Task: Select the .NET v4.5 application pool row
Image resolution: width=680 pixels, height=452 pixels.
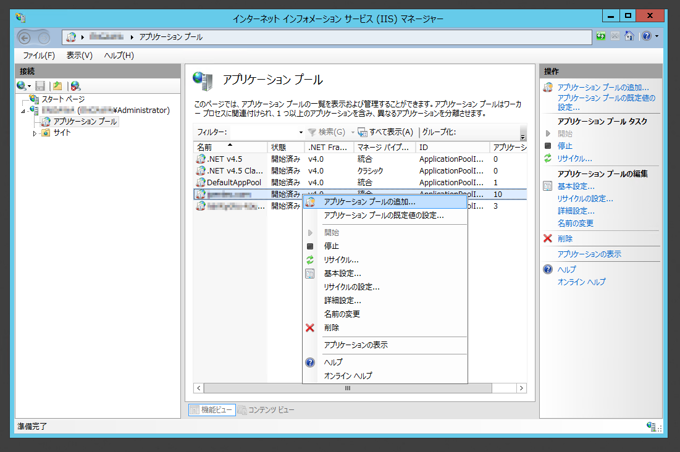Action: coord(360,159)
